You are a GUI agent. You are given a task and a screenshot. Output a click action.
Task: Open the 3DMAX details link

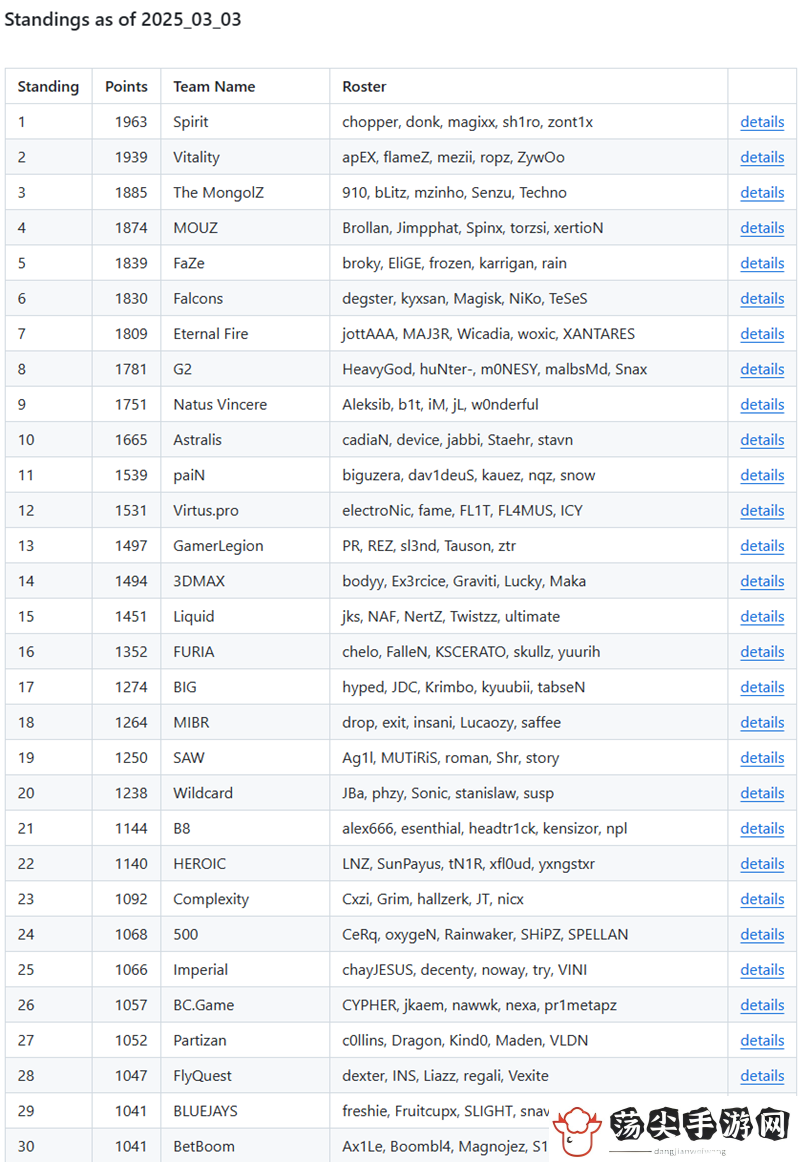point(762,581)
